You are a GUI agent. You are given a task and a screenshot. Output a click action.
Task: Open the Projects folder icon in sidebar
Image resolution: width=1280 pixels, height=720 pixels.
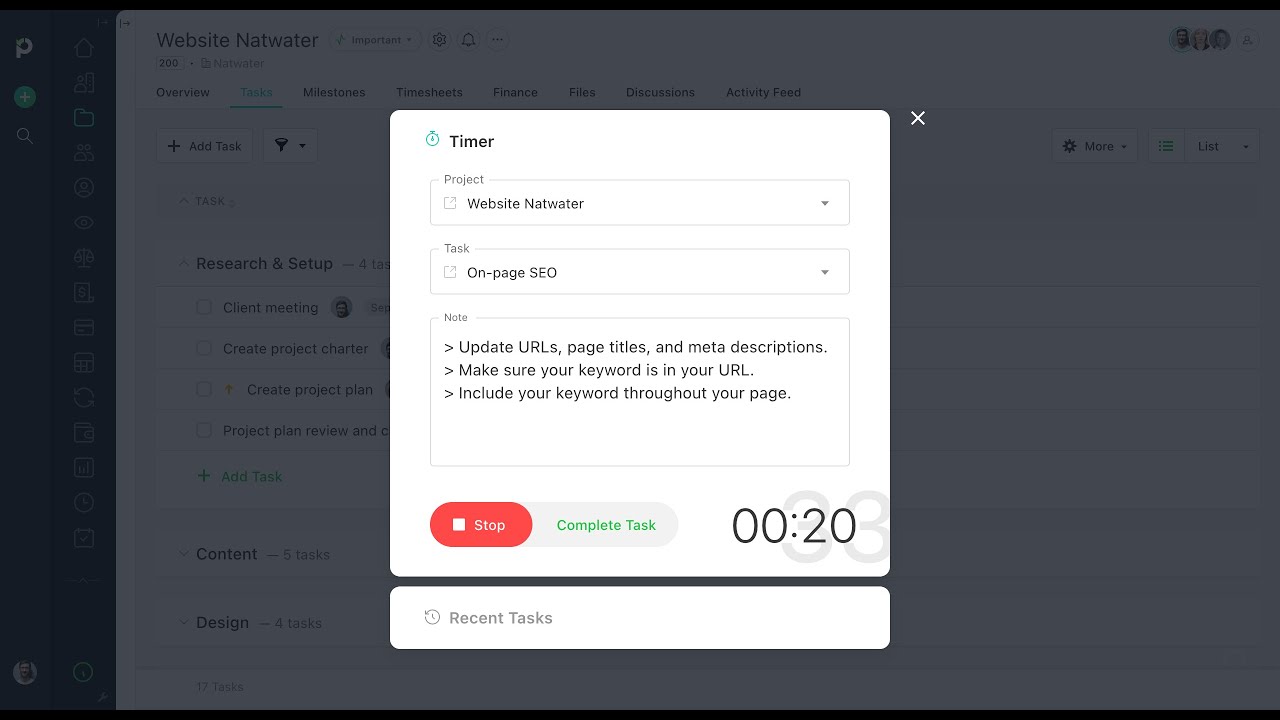pos(84,118)
